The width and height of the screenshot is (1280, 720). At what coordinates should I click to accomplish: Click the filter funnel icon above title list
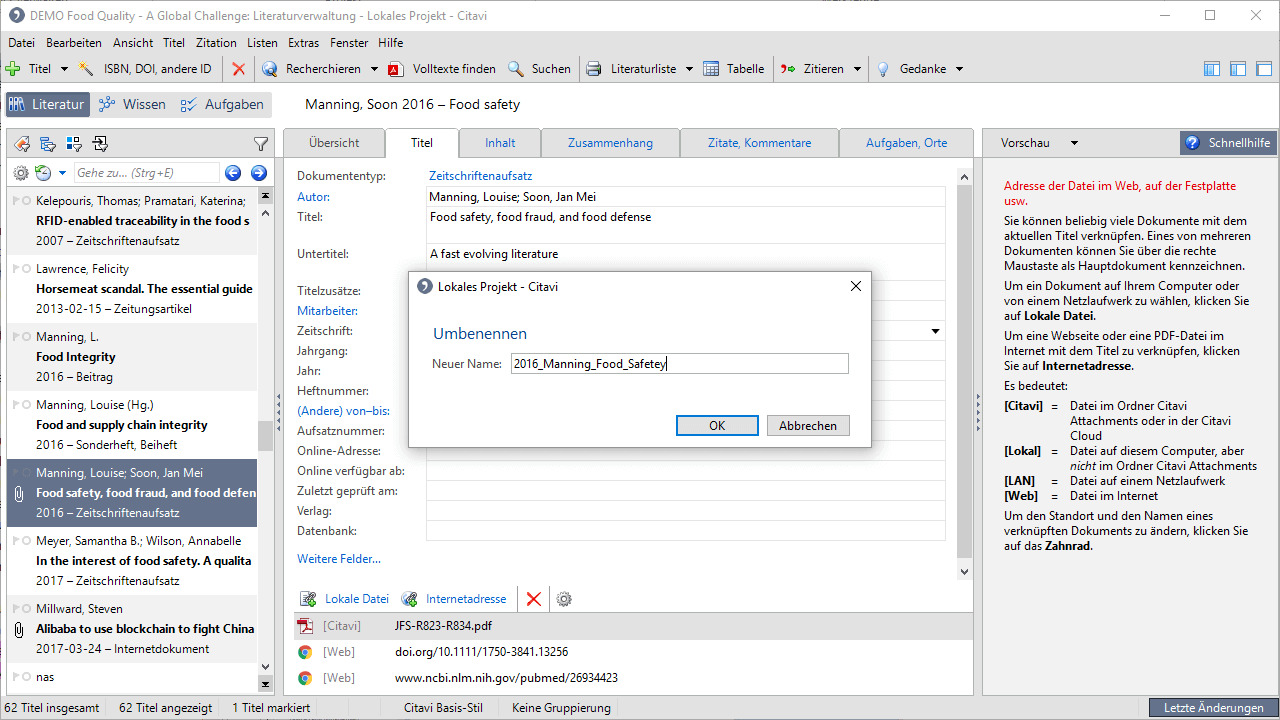coord(261,144)
